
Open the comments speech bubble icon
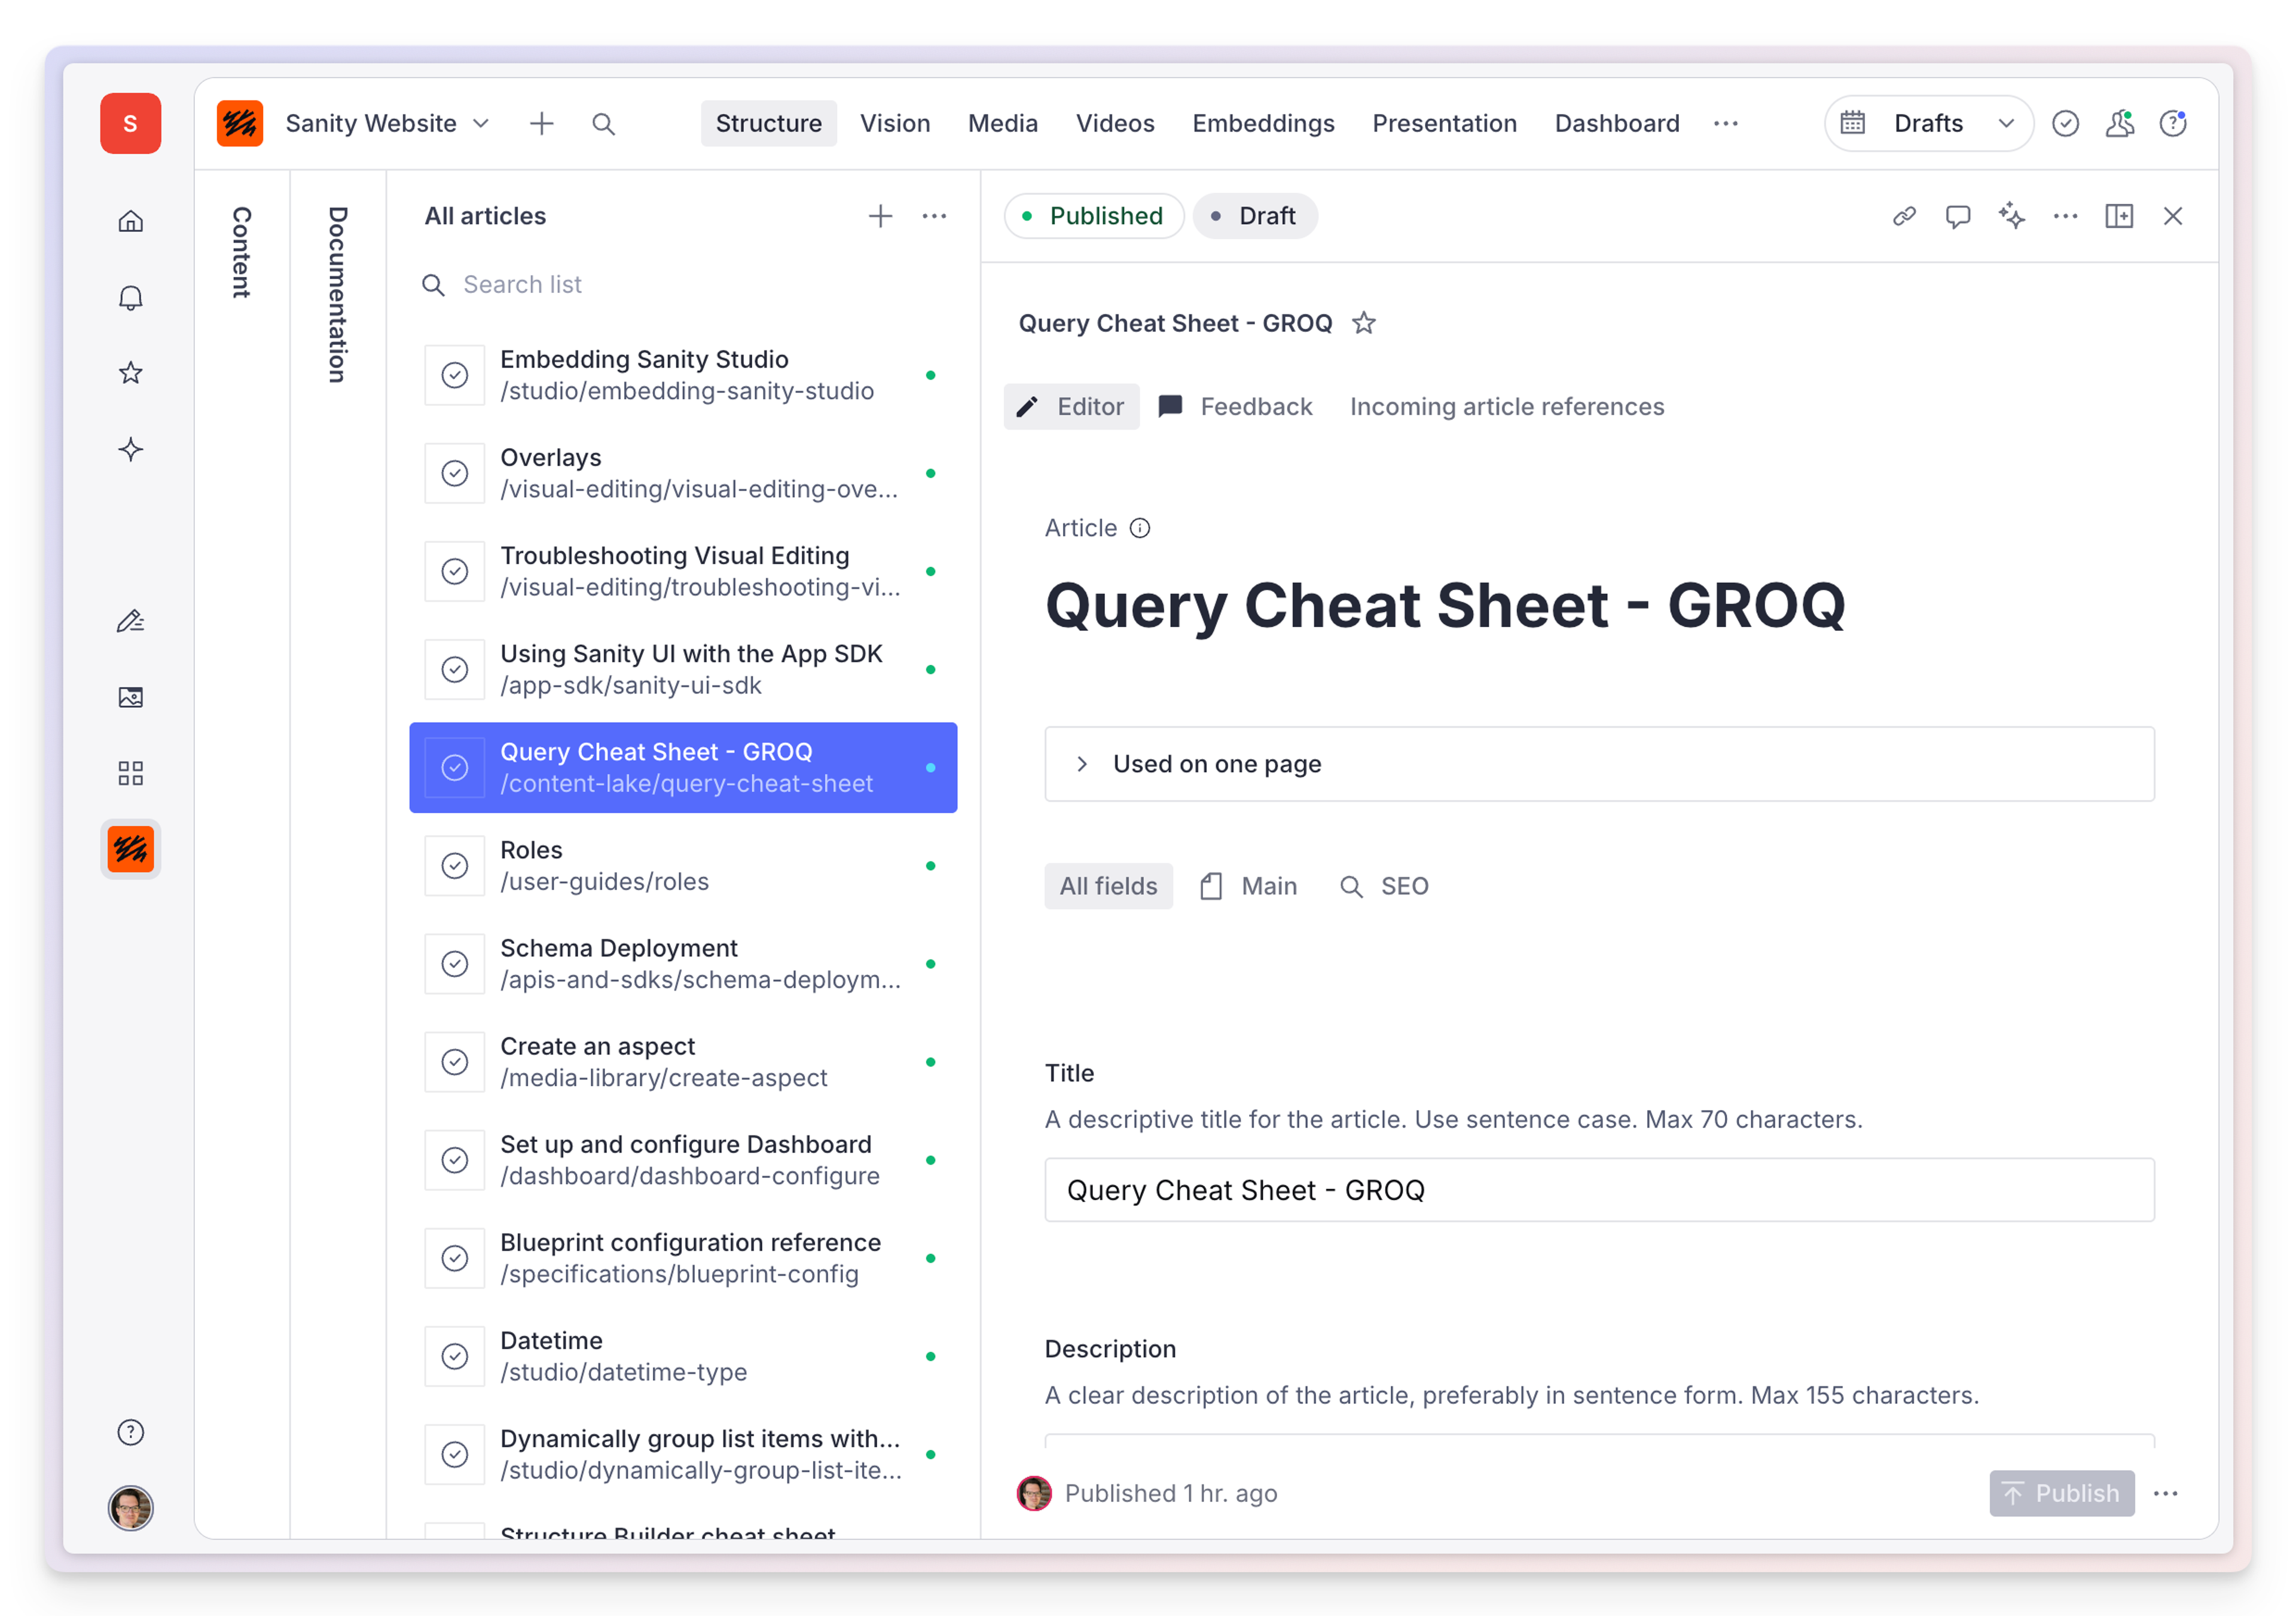click(1957, 216)
